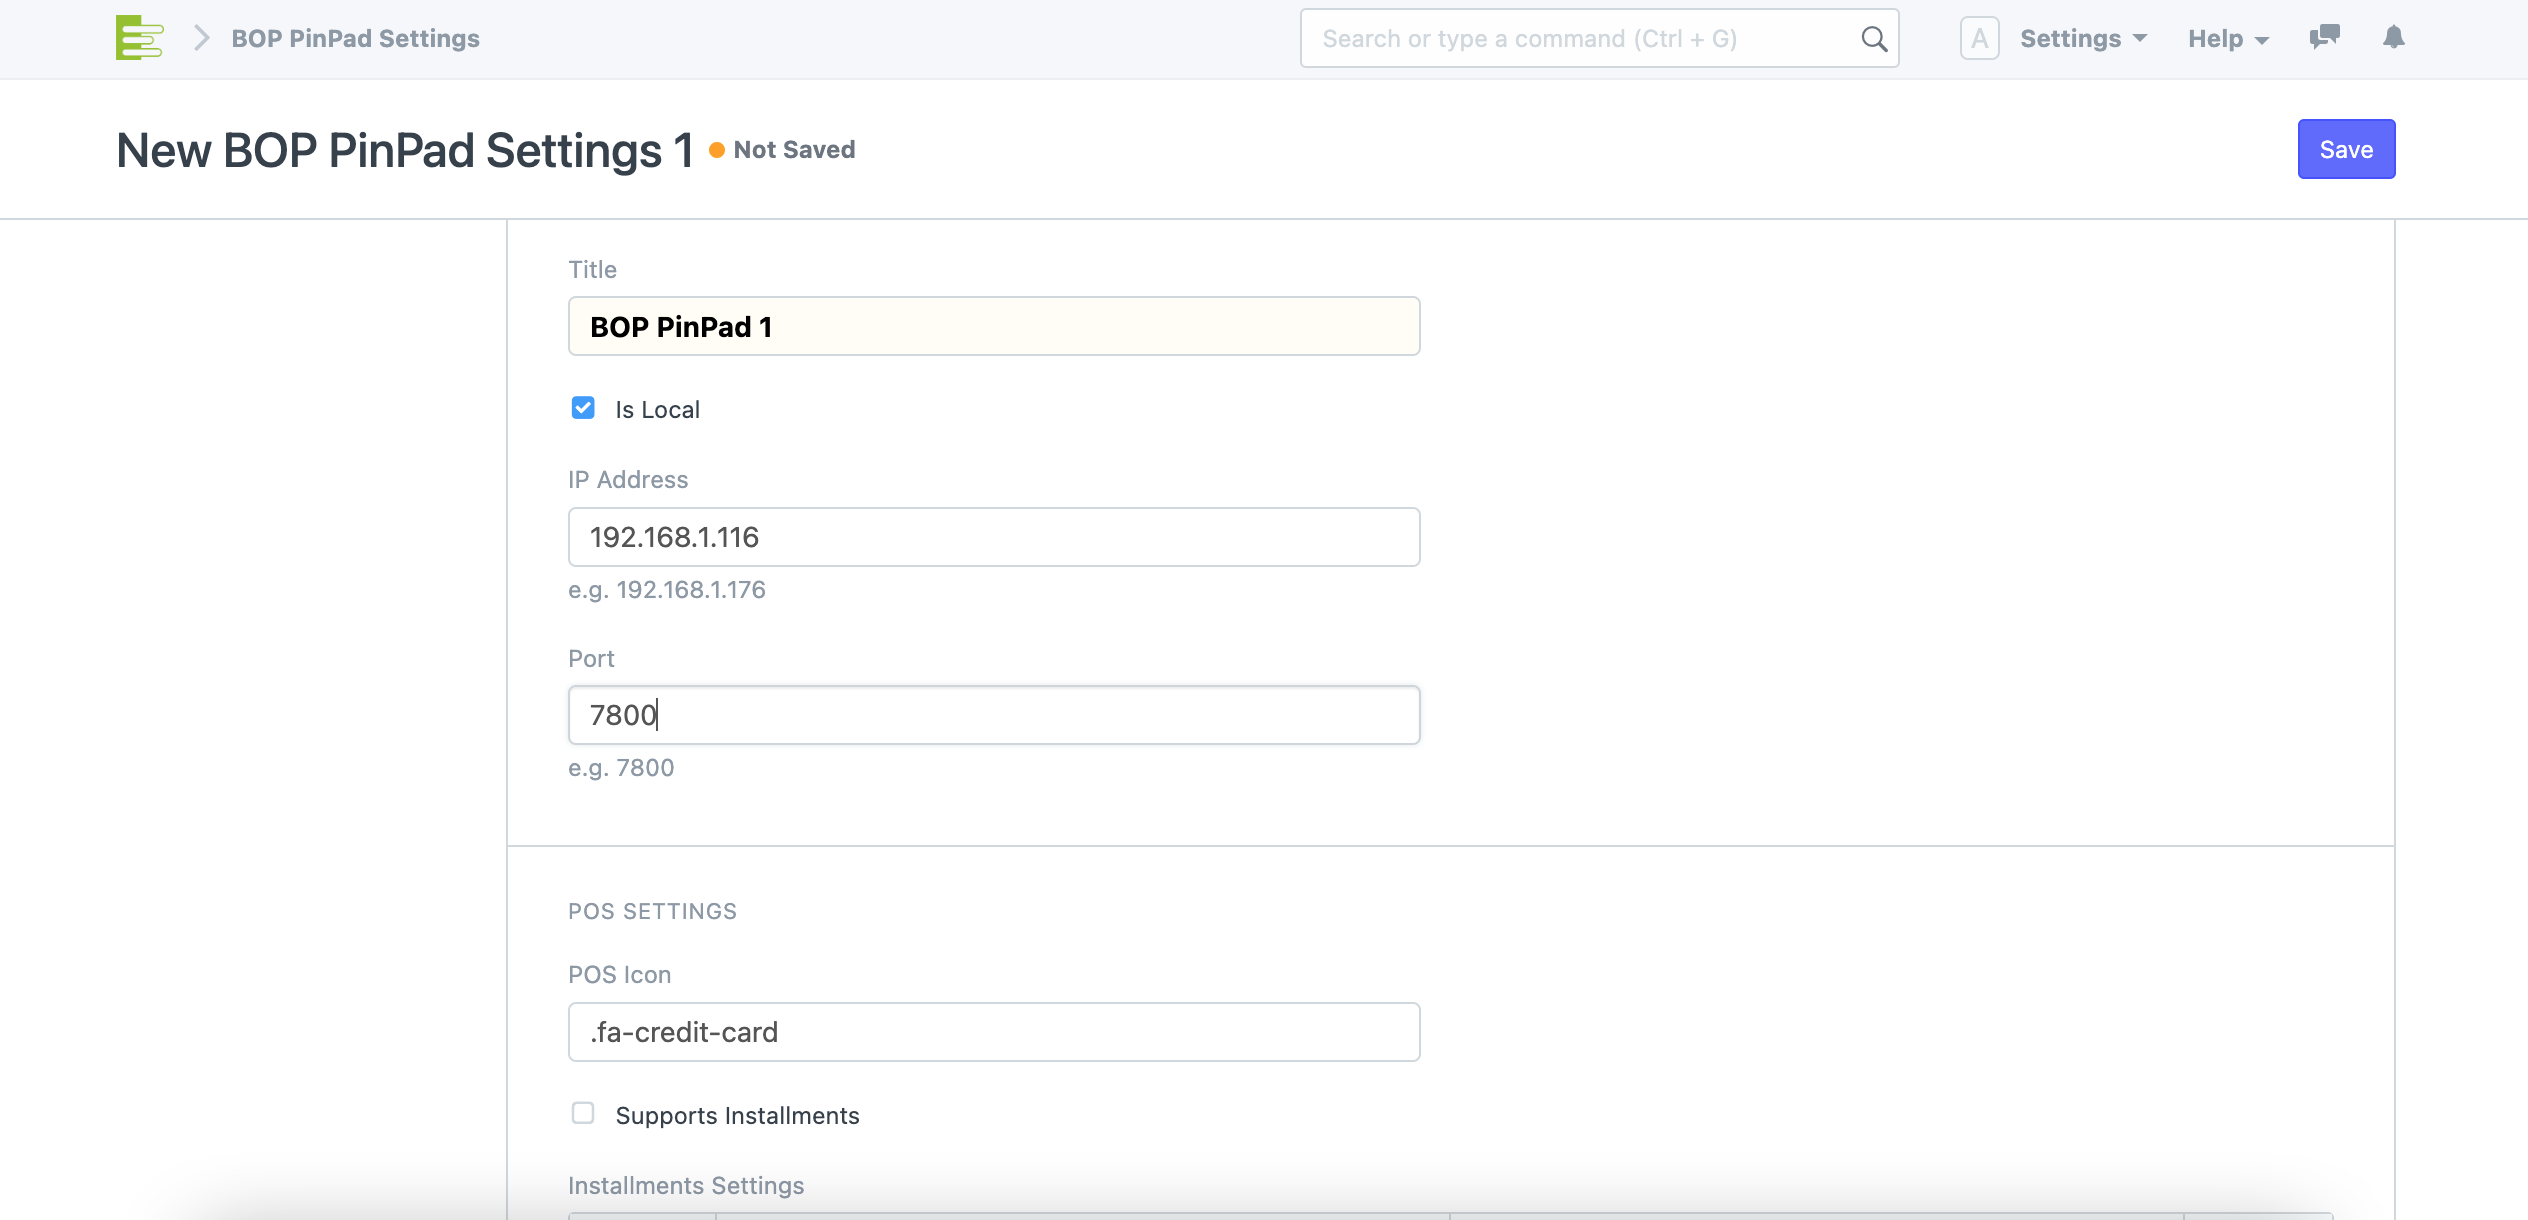Click the Save button
Viewport: 2528px width, 1220px height.
click(2346, 149)
